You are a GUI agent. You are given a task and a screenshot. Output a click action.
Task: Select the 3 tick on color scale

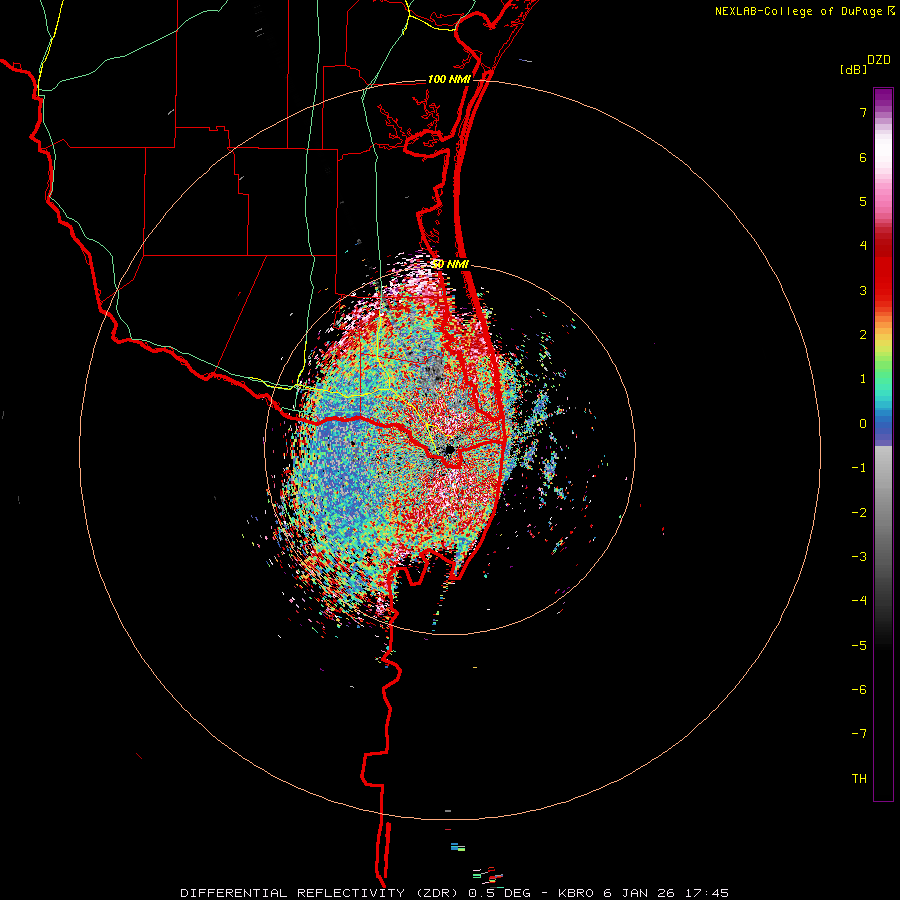(863, 290)
